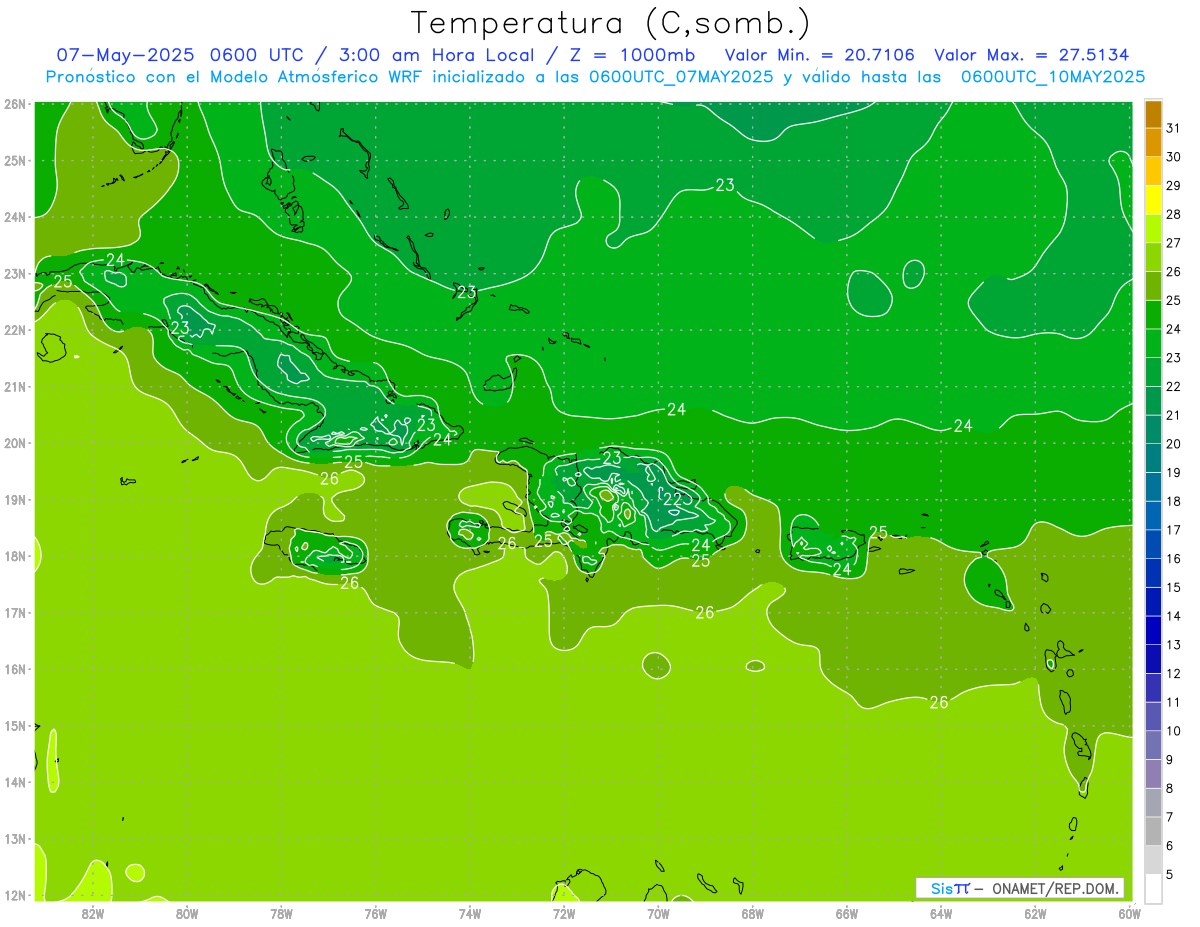The height and width of the screenshot is (927, 1200).
Task: Click the 'Temperatura (C,somb.)' map title
Action: (611, 23)
